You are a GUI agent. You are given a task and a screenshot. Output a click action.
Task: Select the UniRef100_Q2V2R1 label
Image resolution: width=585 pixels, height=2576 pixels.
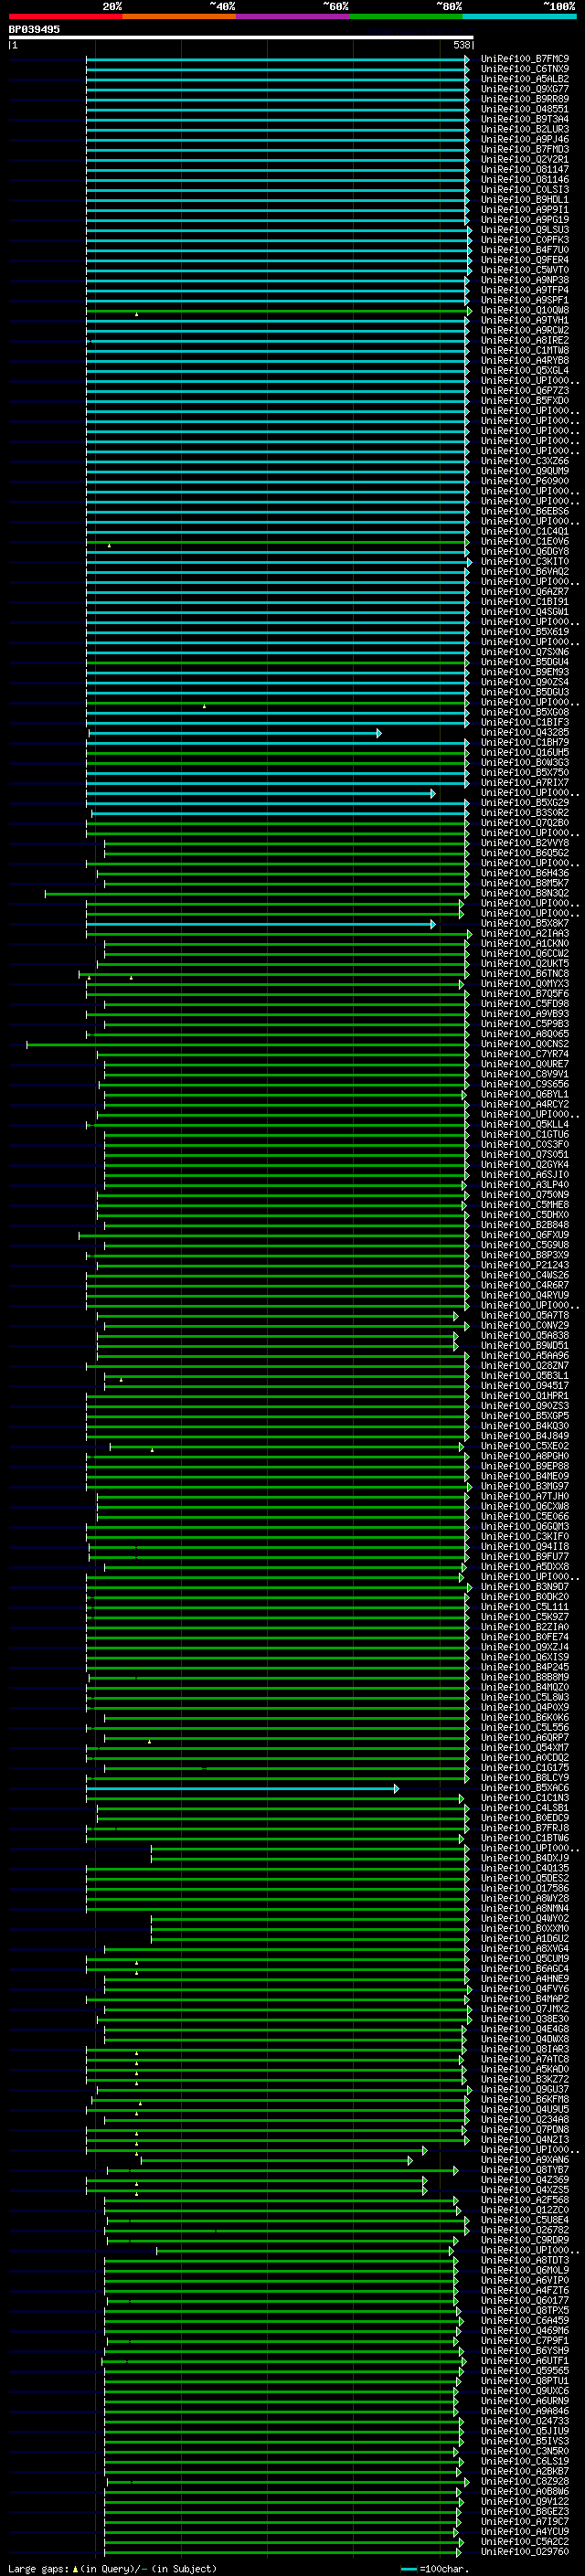click(x=525, y=159)
